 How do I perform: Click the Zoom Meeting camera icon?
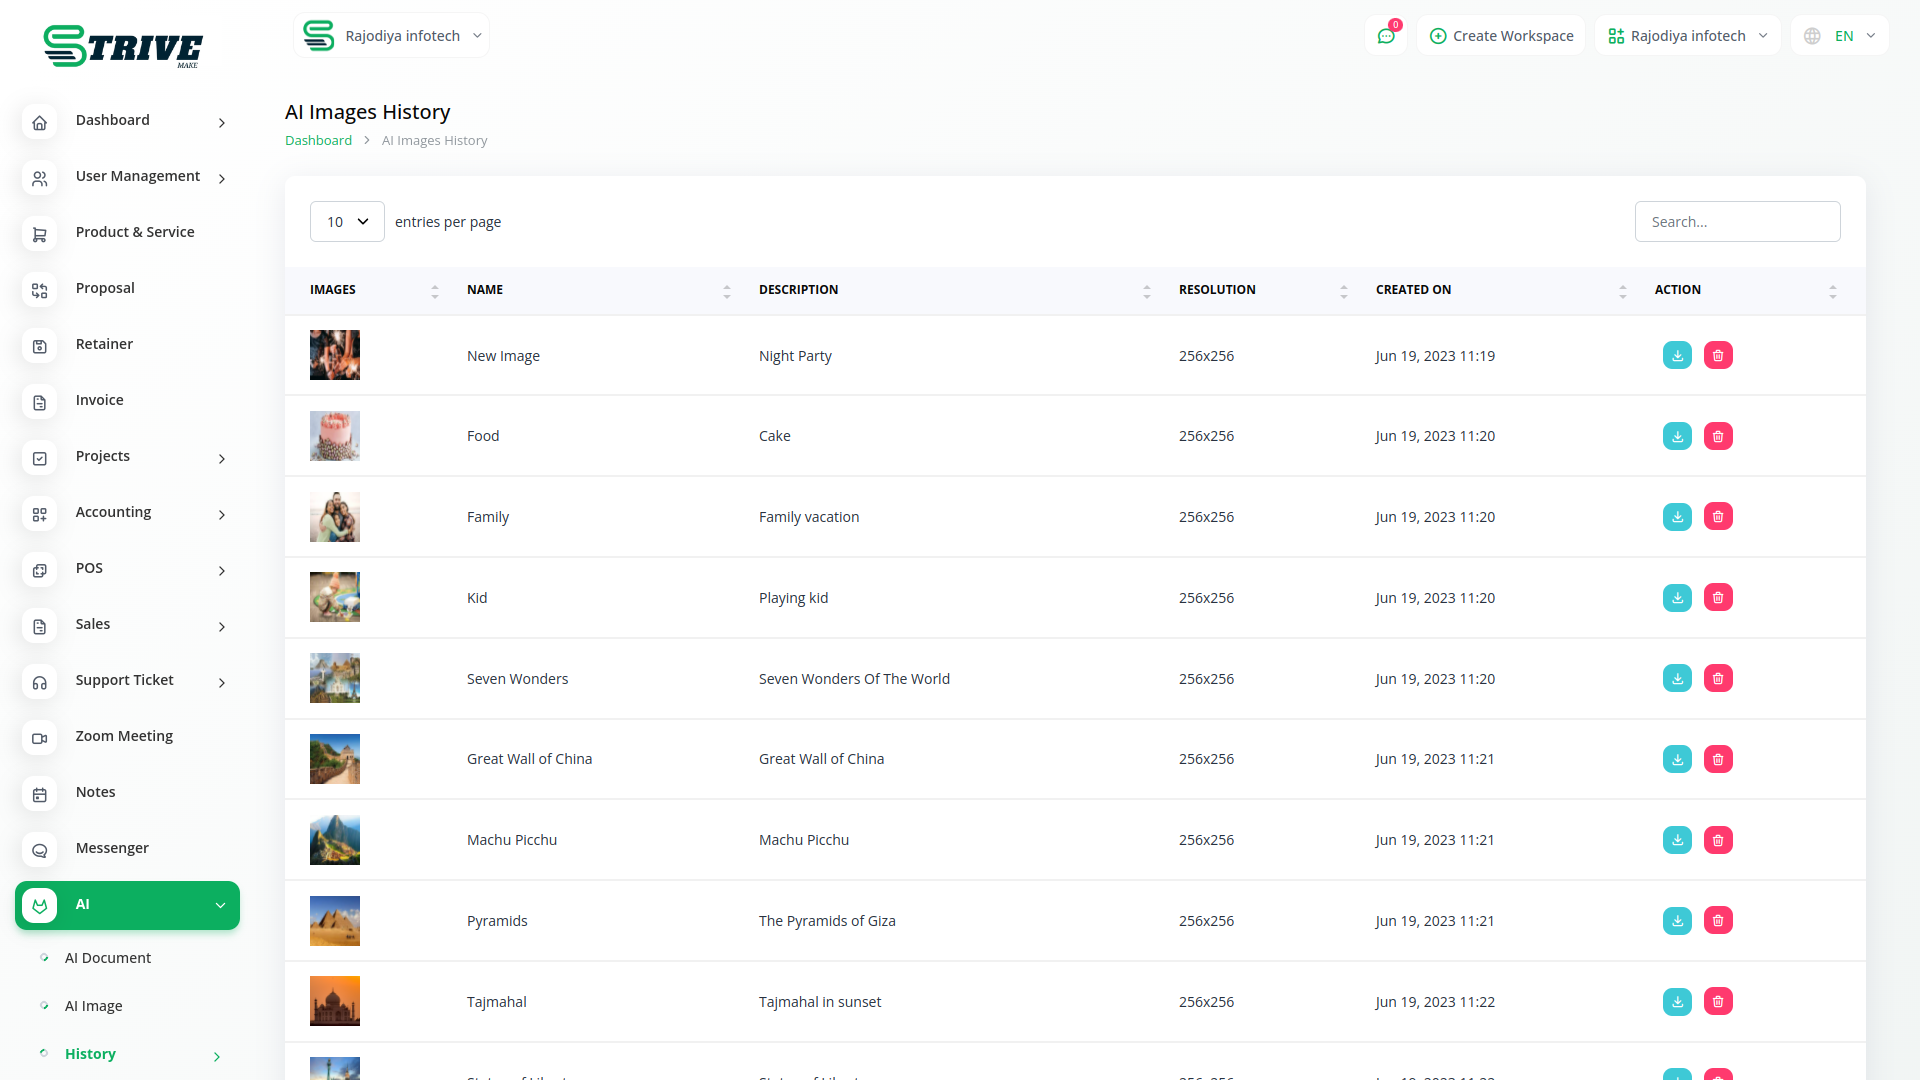(x=40, y=738)
